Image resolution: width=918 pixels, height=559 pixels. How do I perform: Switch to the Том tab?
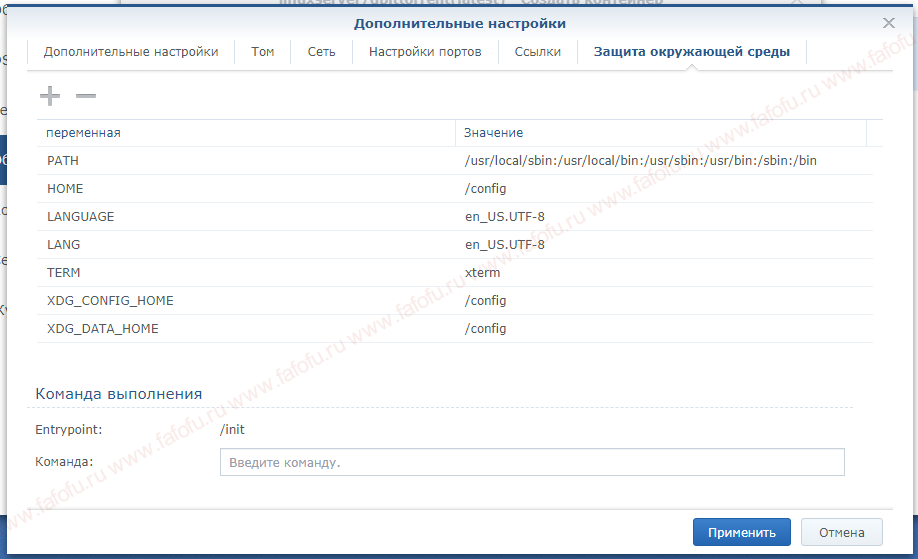(x=263, y=52)
